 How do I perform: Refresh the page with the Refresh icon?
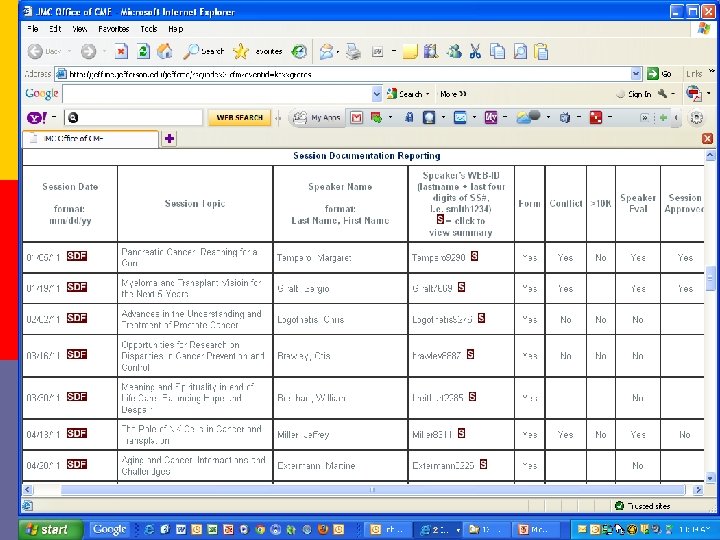(143, 51)
